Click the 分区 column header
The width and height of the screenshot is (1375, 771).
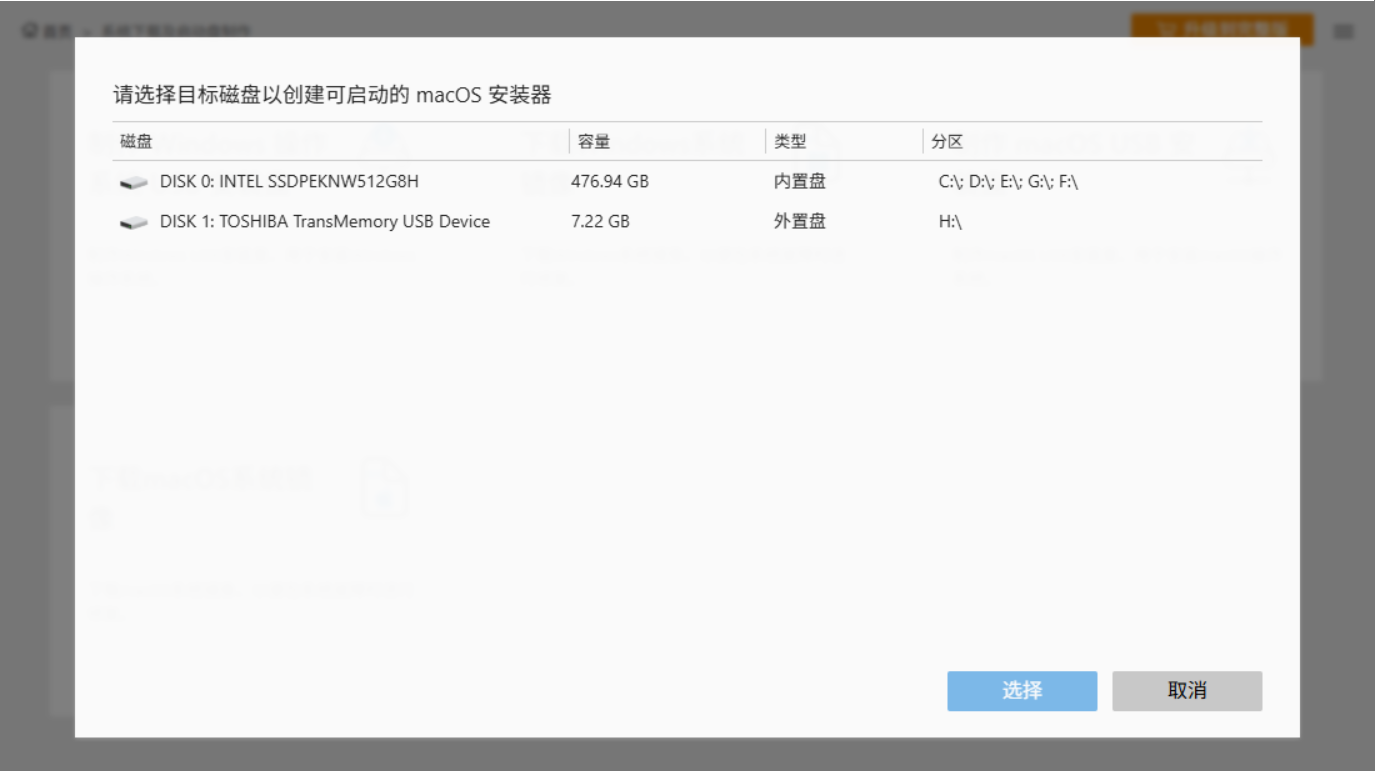tap(946, 141)
